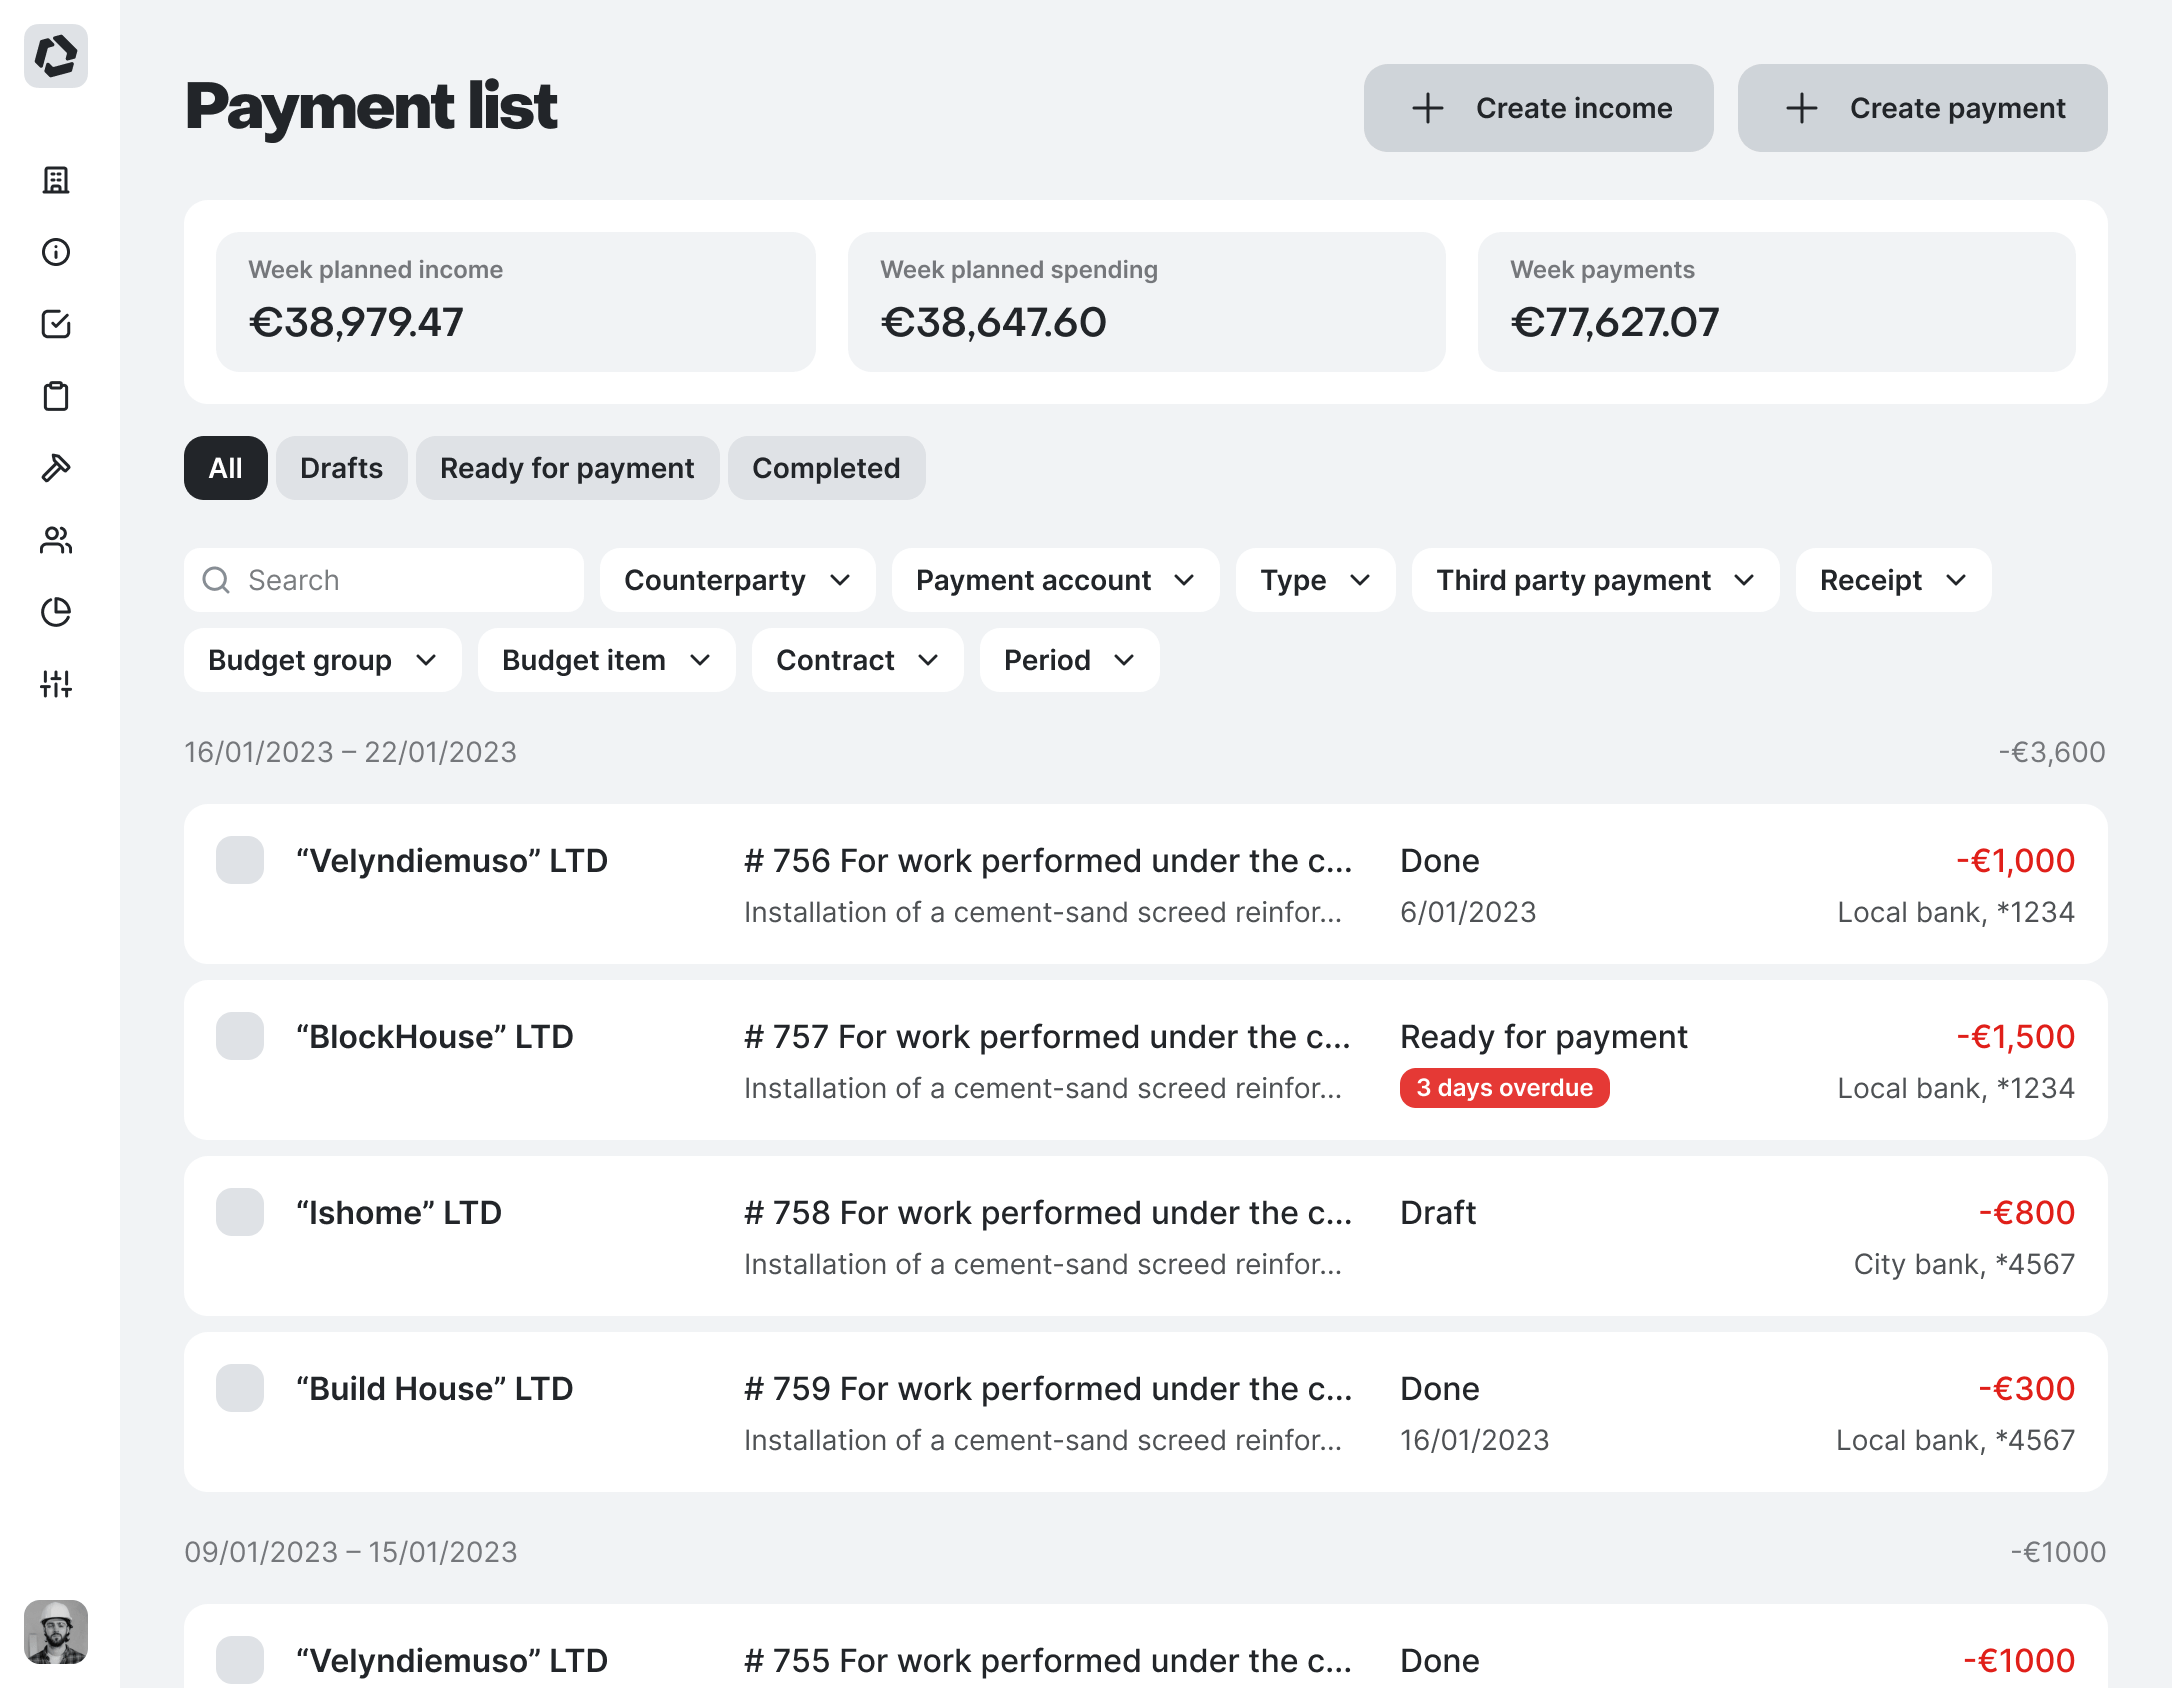This screenshot has width=2172, height=1688.
Task: Tick the checkbox for payment #756
Action: 240,860
